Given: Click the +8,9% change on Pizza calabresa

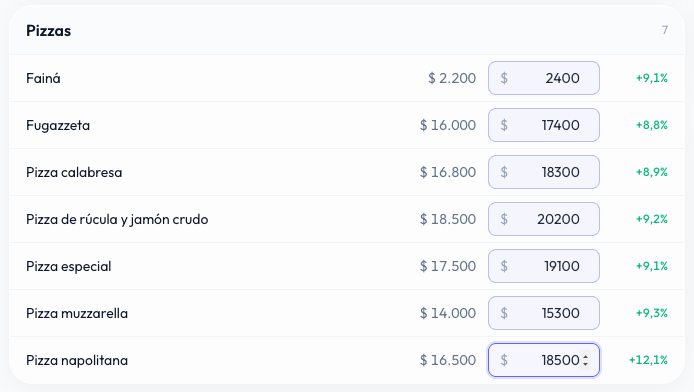Looking at the screenshot, I should click(652, 172).
